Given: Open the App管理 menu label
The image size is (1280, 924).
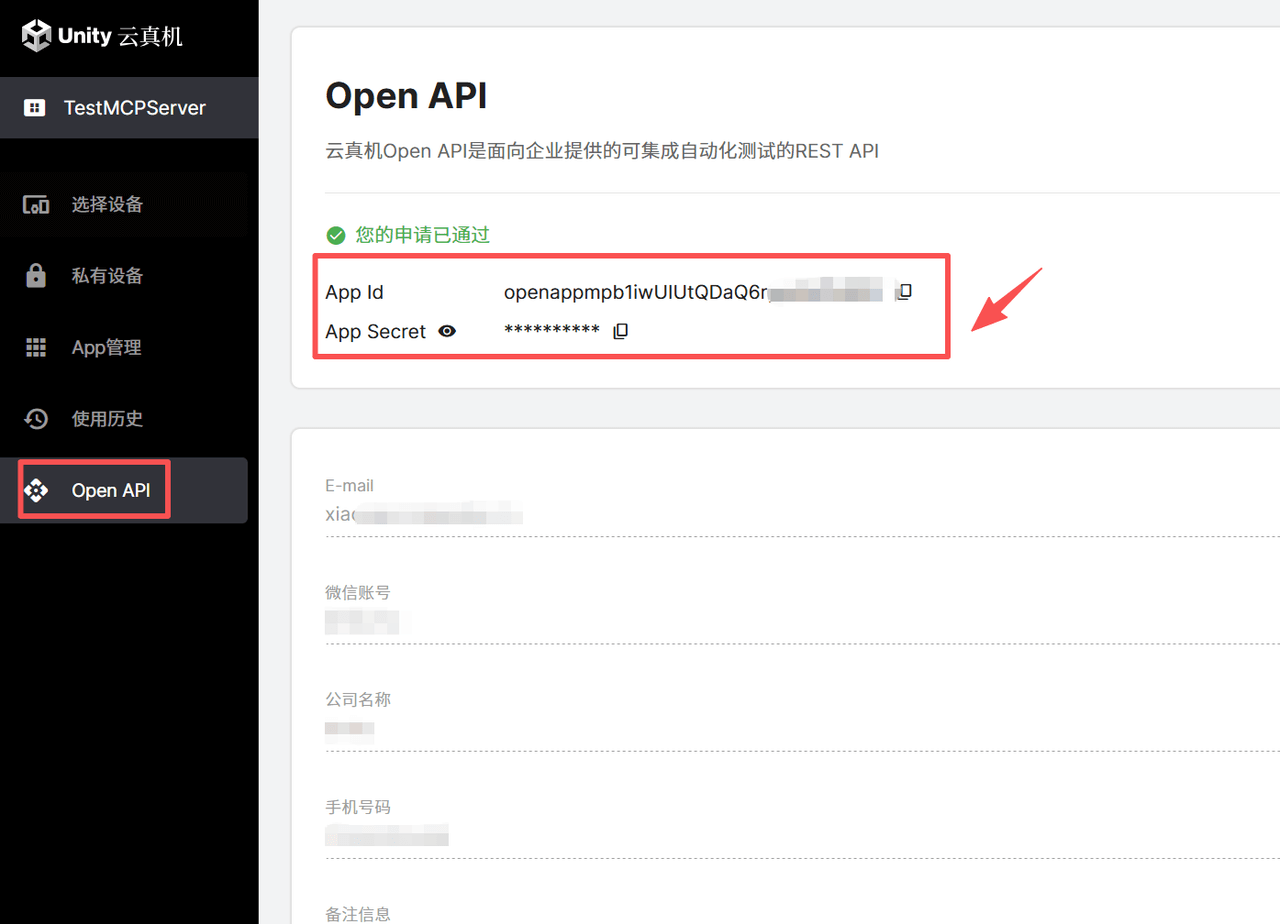Looking at the screenshot, I should 106,348.
